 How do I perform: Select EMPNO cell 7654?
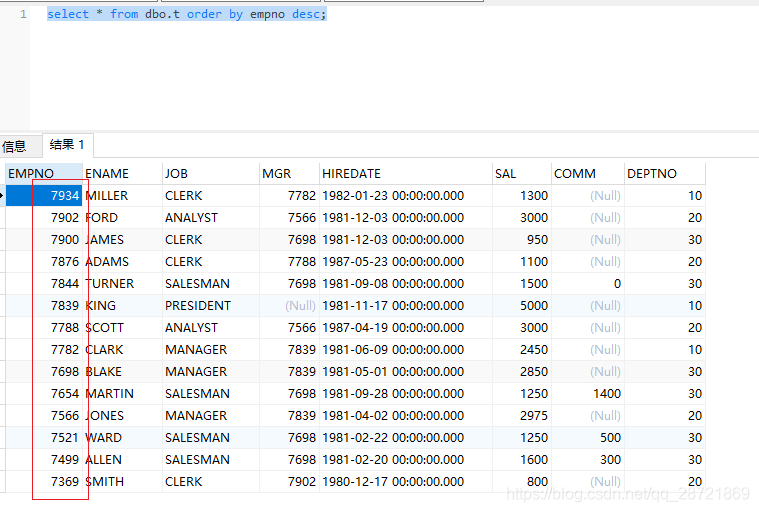(44, 394)
